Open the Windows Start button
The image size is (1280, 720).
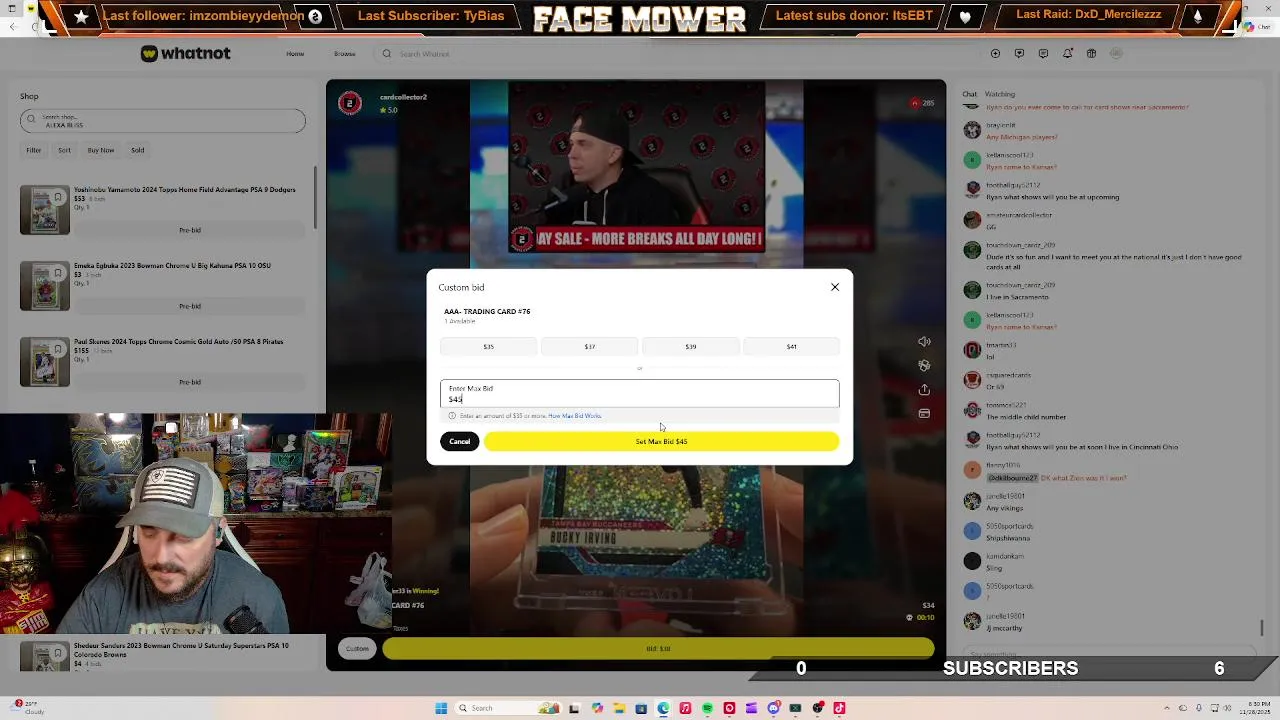tap(441, 708)
